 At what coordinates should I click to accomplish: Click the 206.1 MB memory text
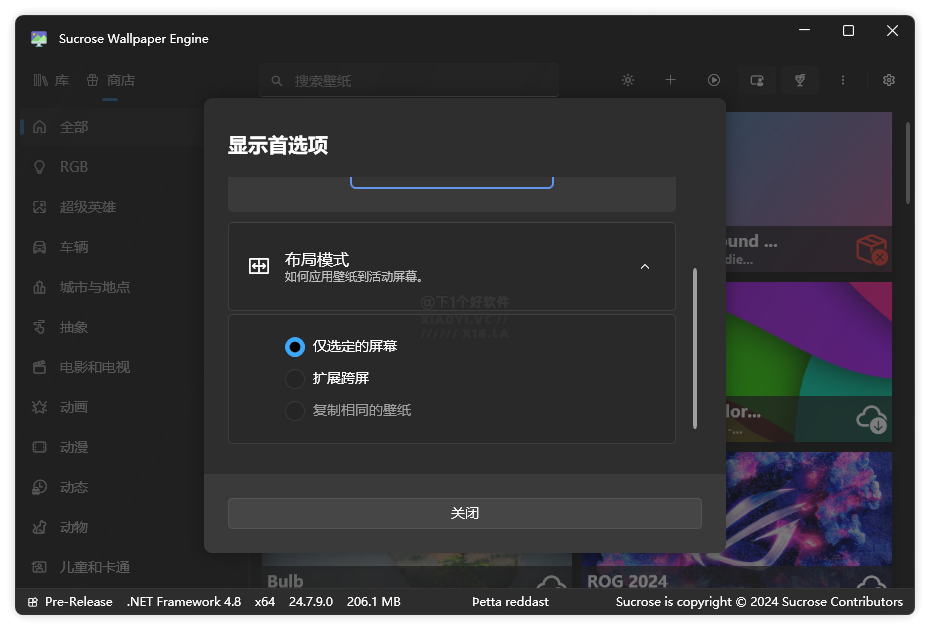point(374,602)
